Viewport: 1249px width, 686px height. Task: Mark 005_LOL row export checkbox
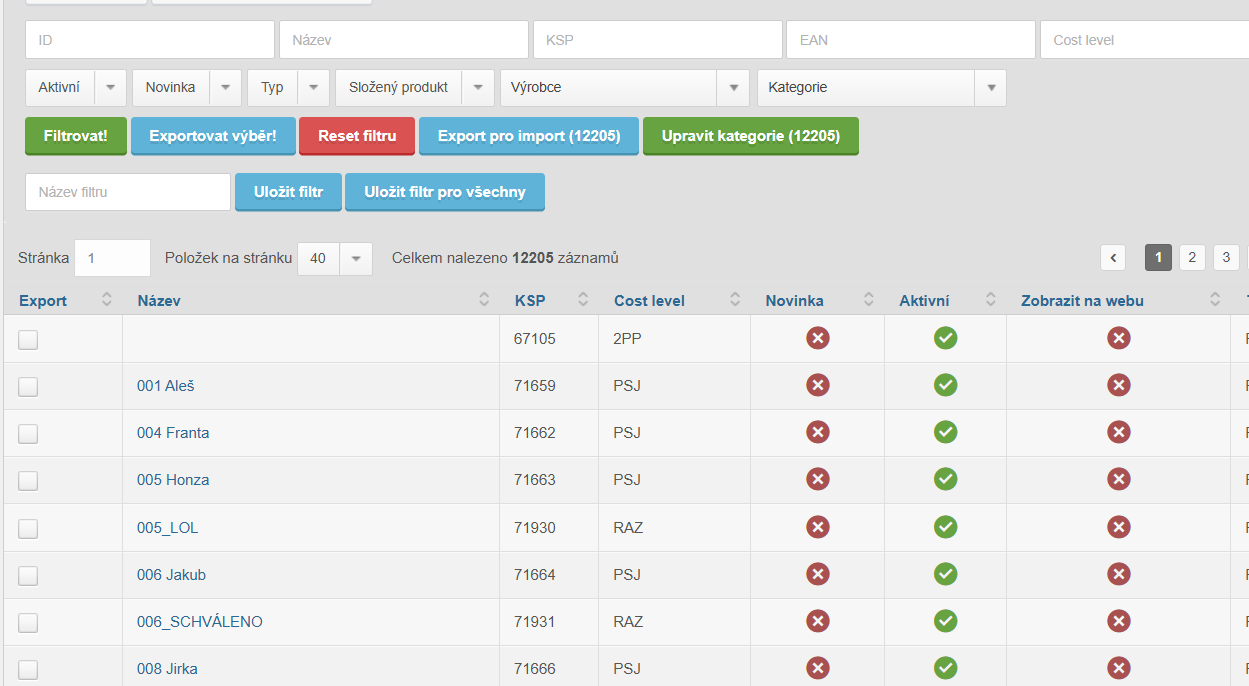pos(28,528)
